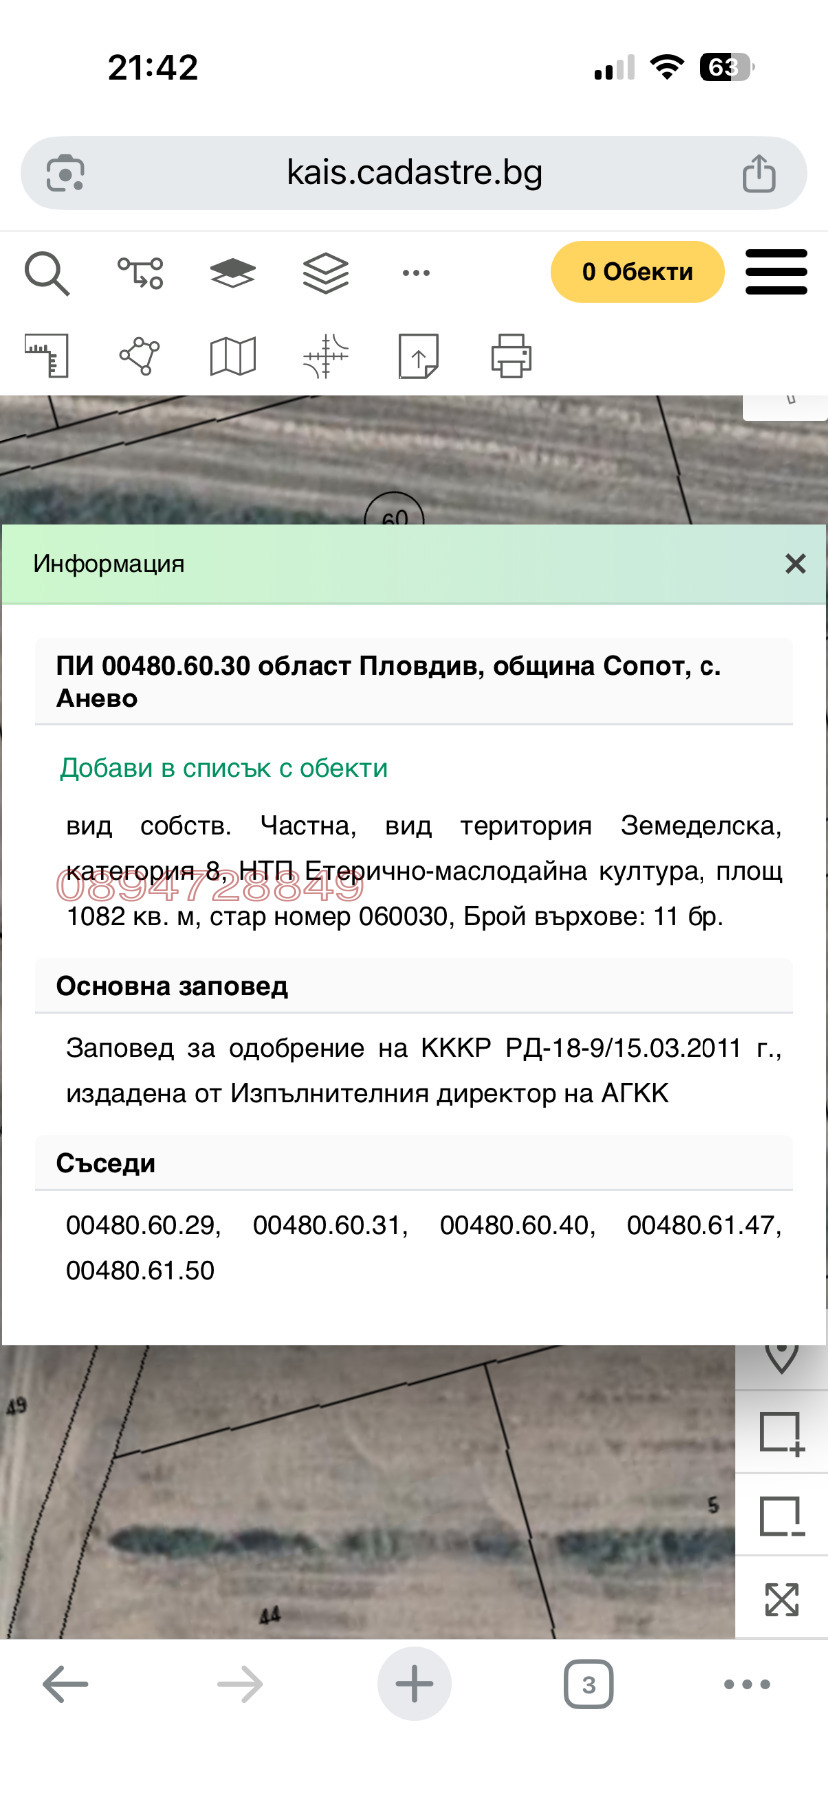Open a new browser tab

click(x=414, y=1684)
